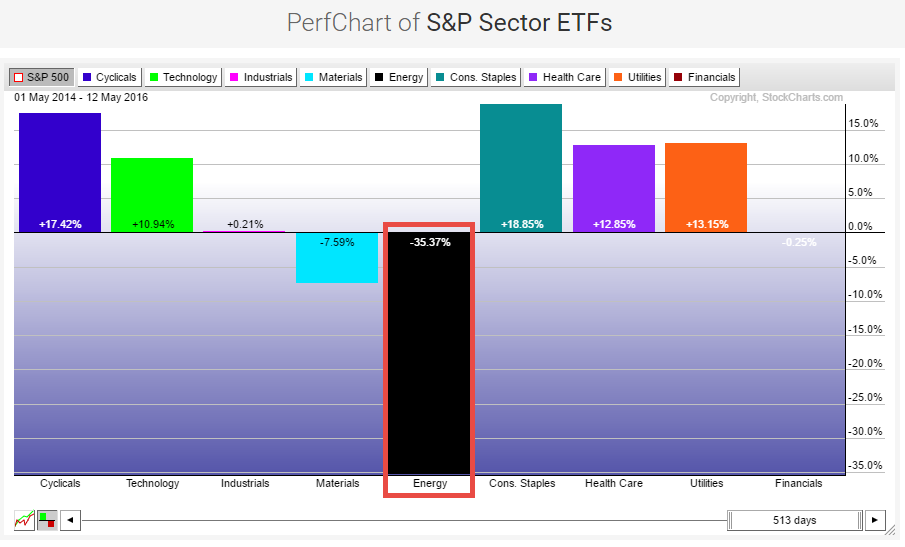Select the histogram bar chart mode icon
Viewport: 905px width, 547px height.
pos(46,520)
